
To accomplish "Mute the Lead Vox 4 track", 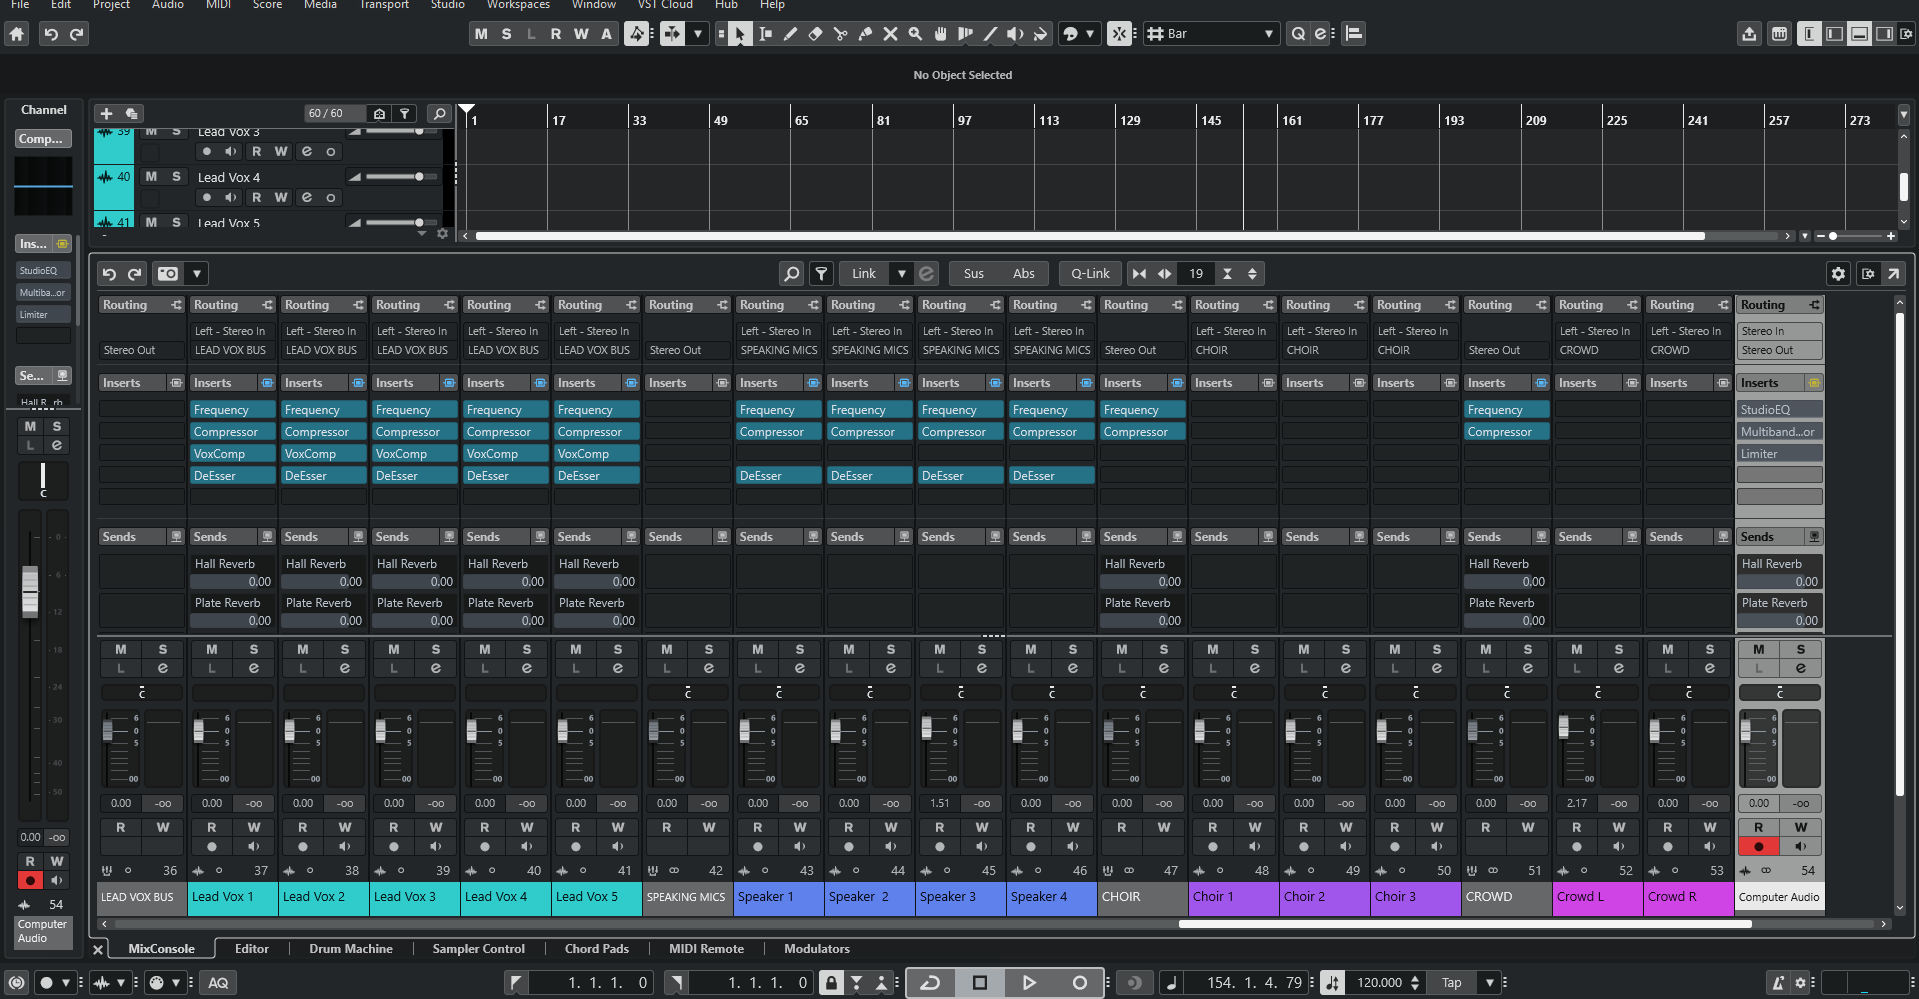I will 152,176.
